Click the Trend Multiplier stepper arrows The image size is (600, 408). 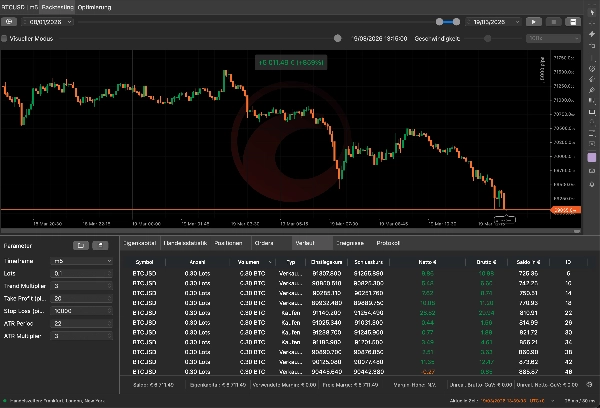[109, 286]
